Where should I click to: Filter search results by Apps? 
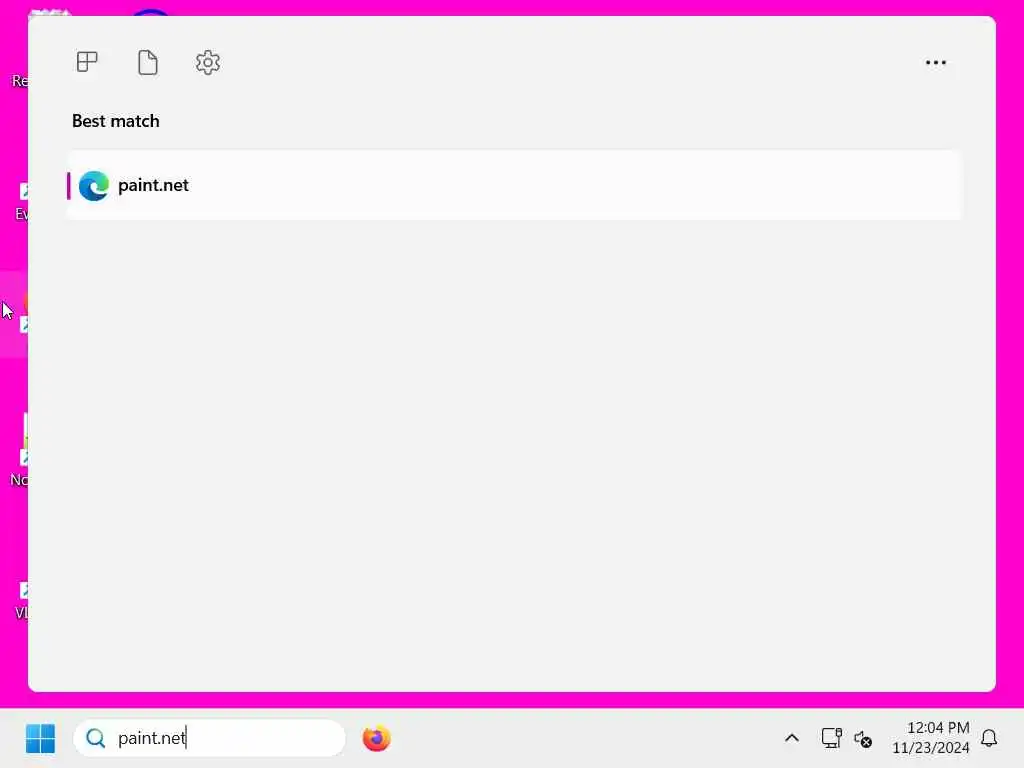[x=87, y=62]
